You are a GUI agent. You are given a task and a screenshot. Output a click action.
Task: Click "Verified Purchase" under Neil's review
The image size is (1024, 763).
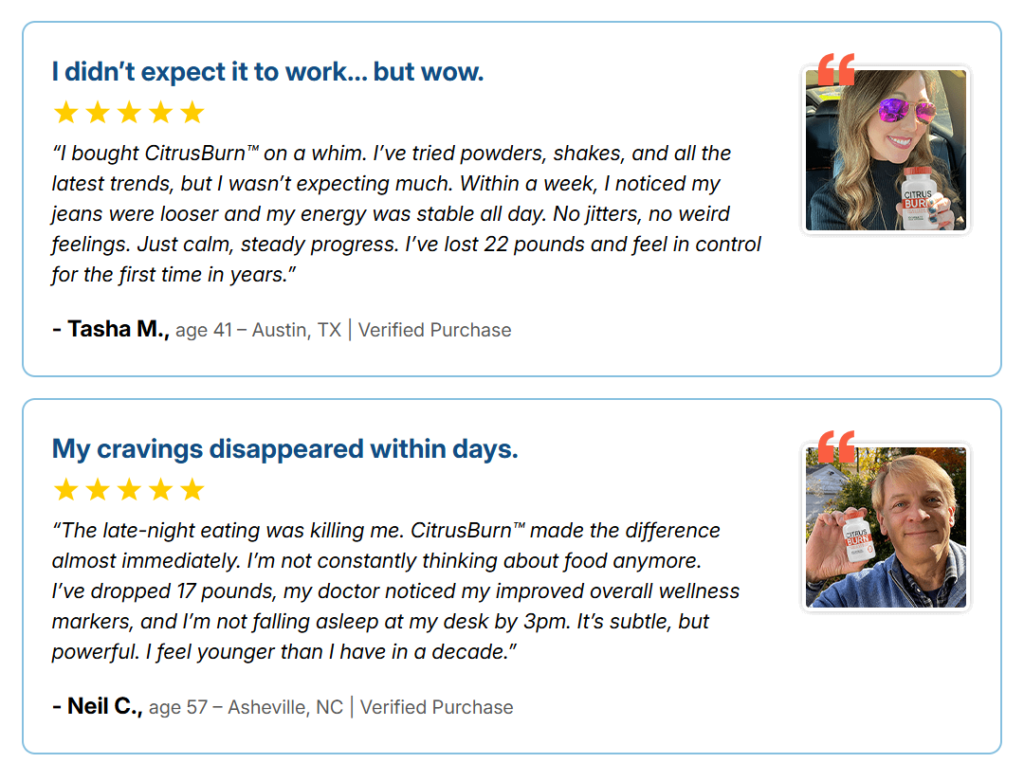[437, 708]
